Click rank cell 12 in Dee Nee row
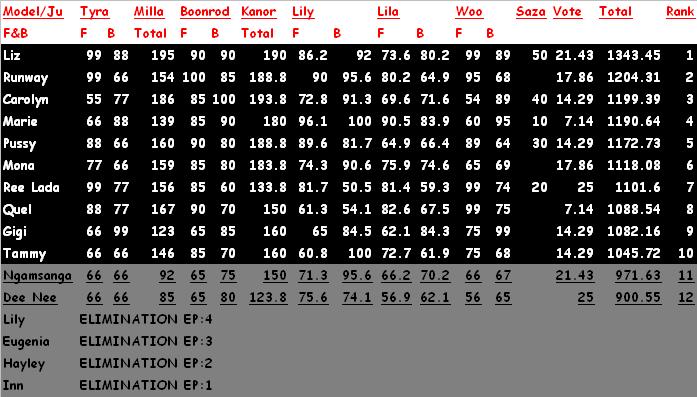 [x=685, y=297]
